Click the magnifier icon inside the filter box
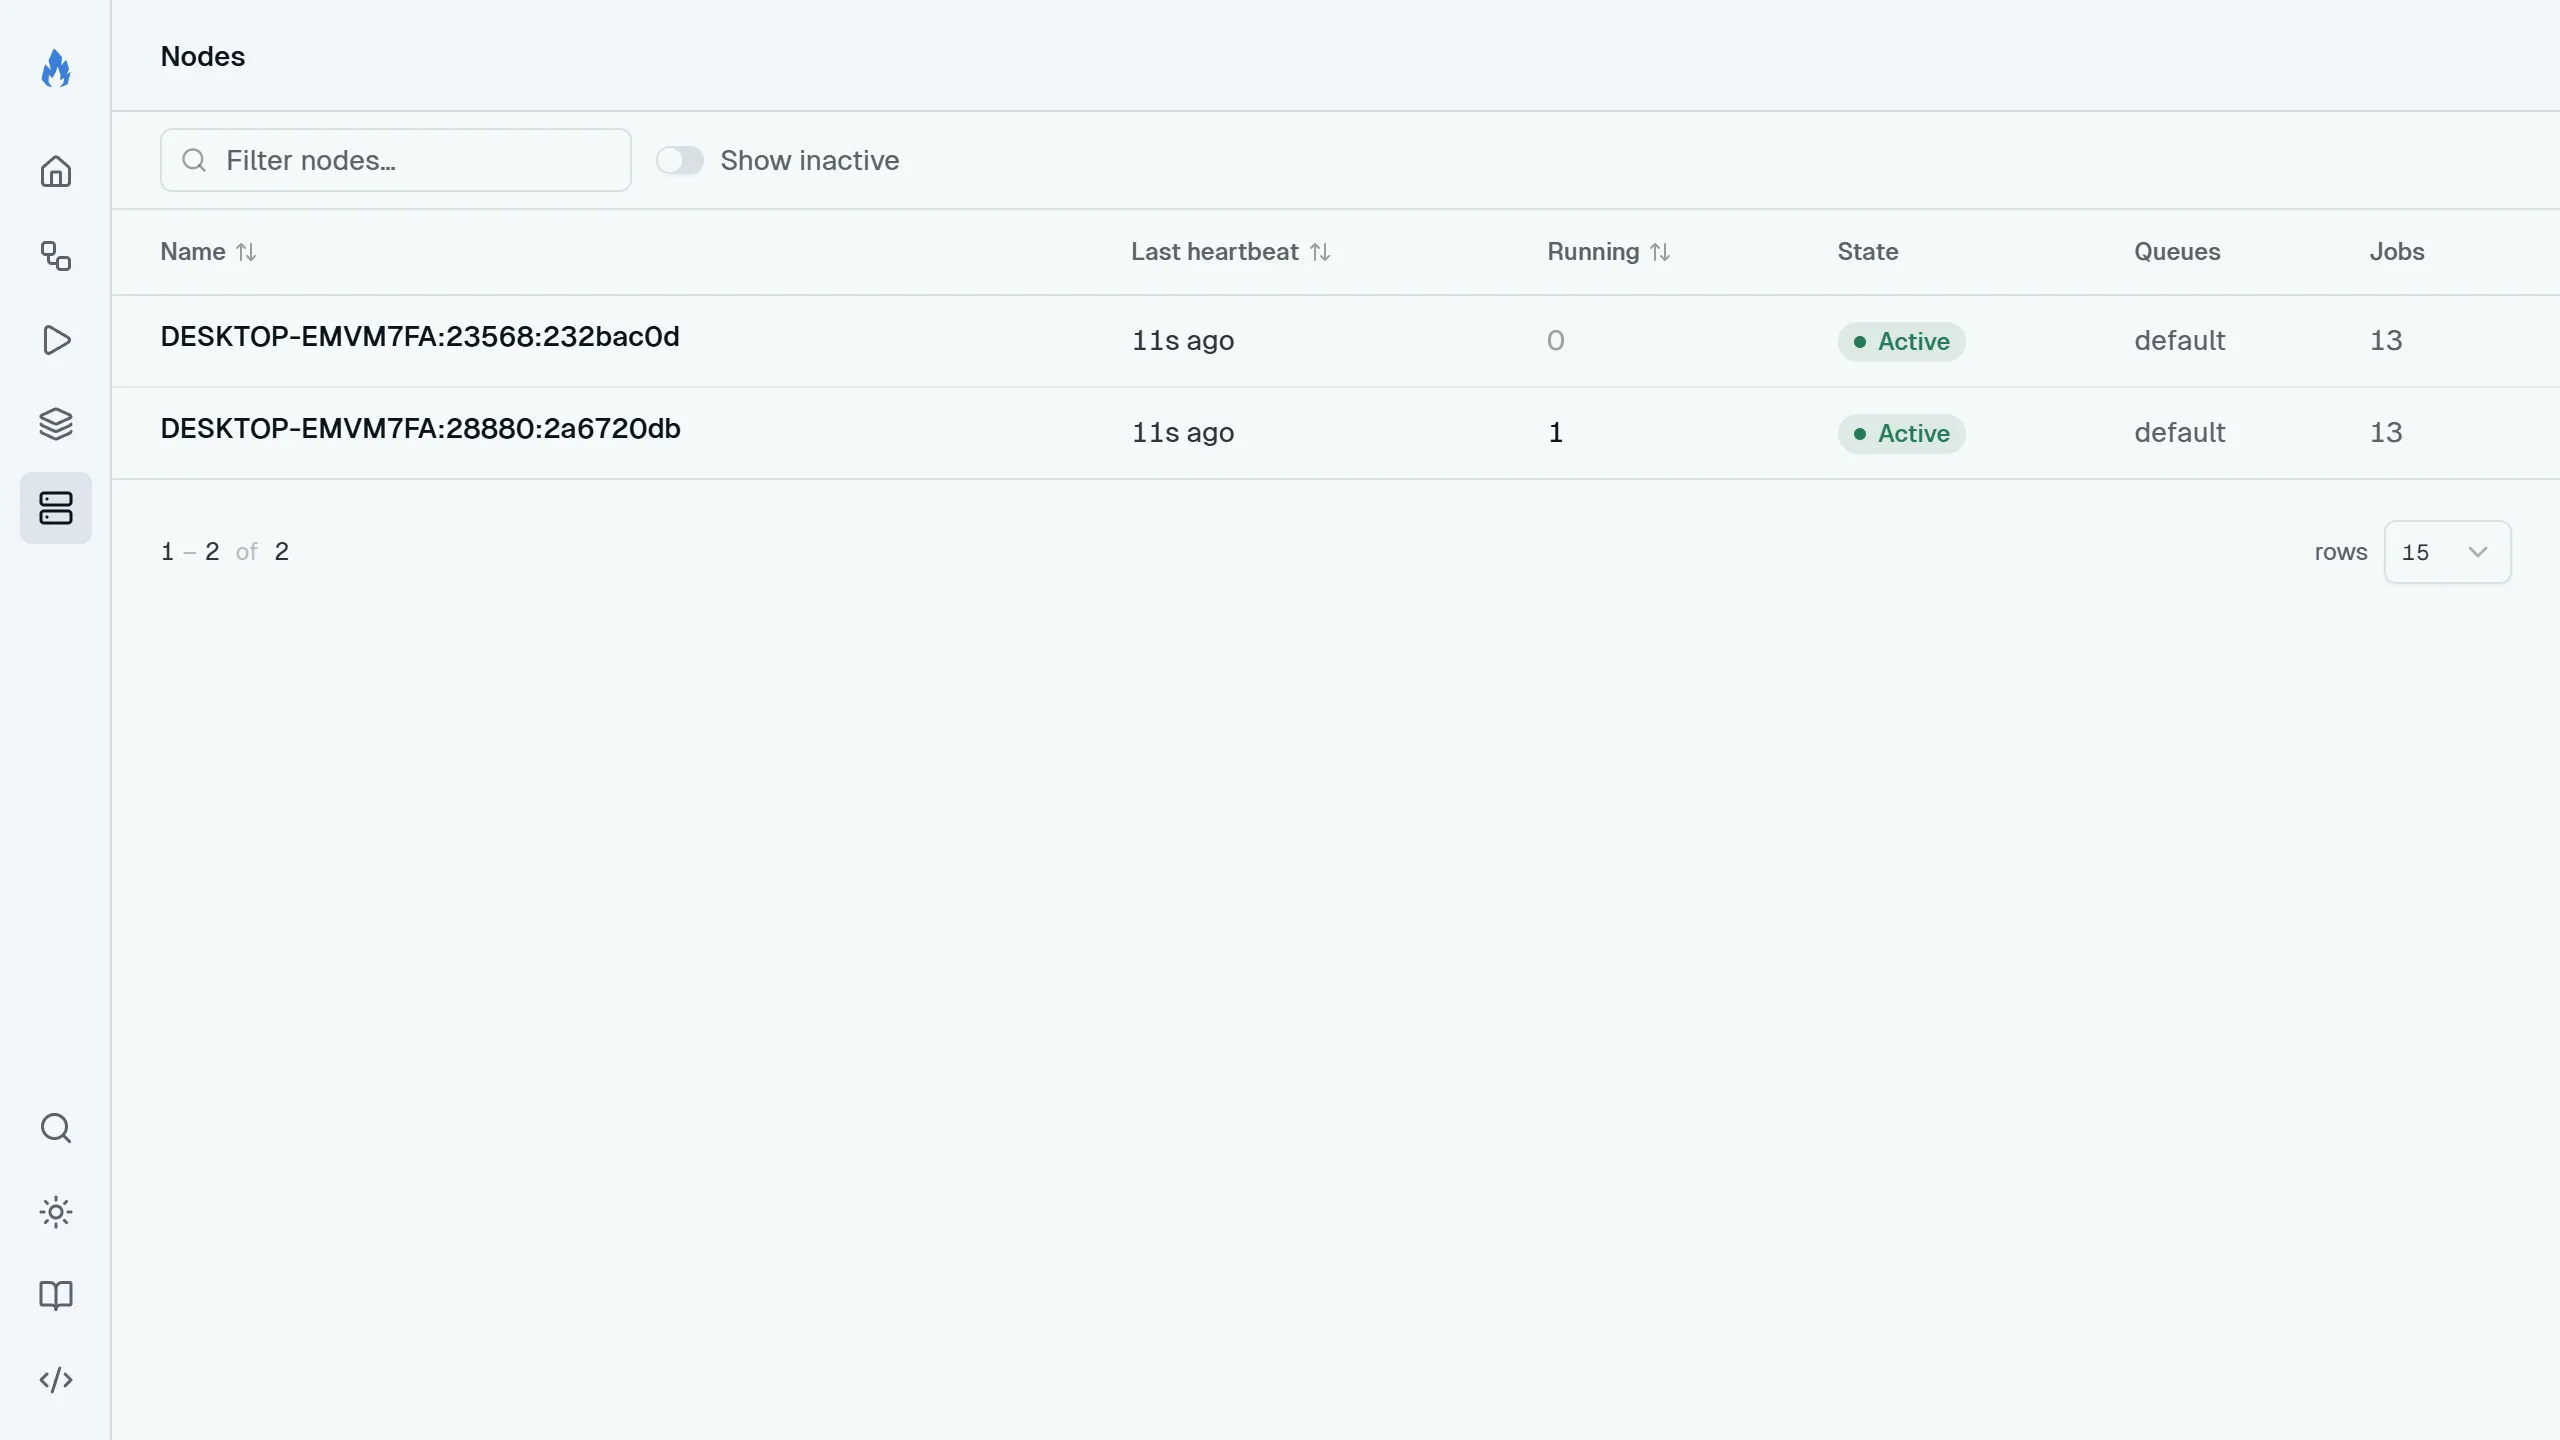 (195, 160)
